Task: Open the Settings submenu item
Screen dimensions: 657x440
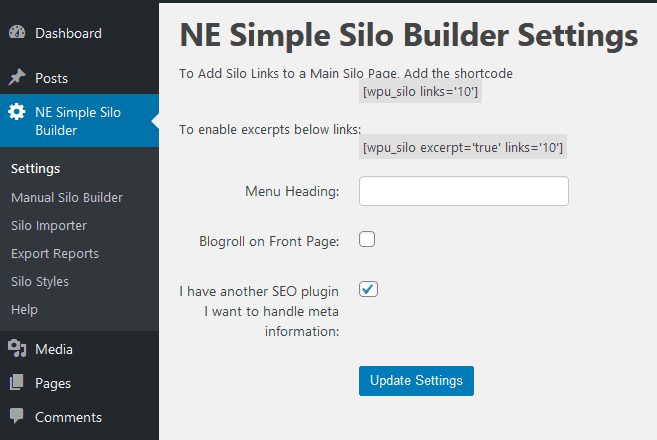Action: click(36, 168)
